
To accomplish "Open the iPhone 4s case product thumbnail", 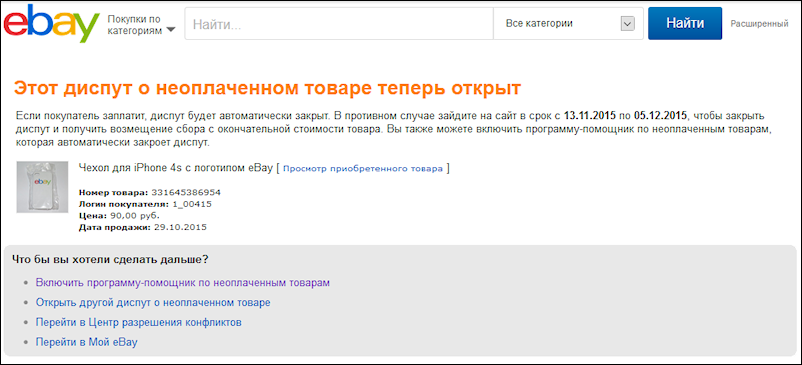I will click(42, 187).
